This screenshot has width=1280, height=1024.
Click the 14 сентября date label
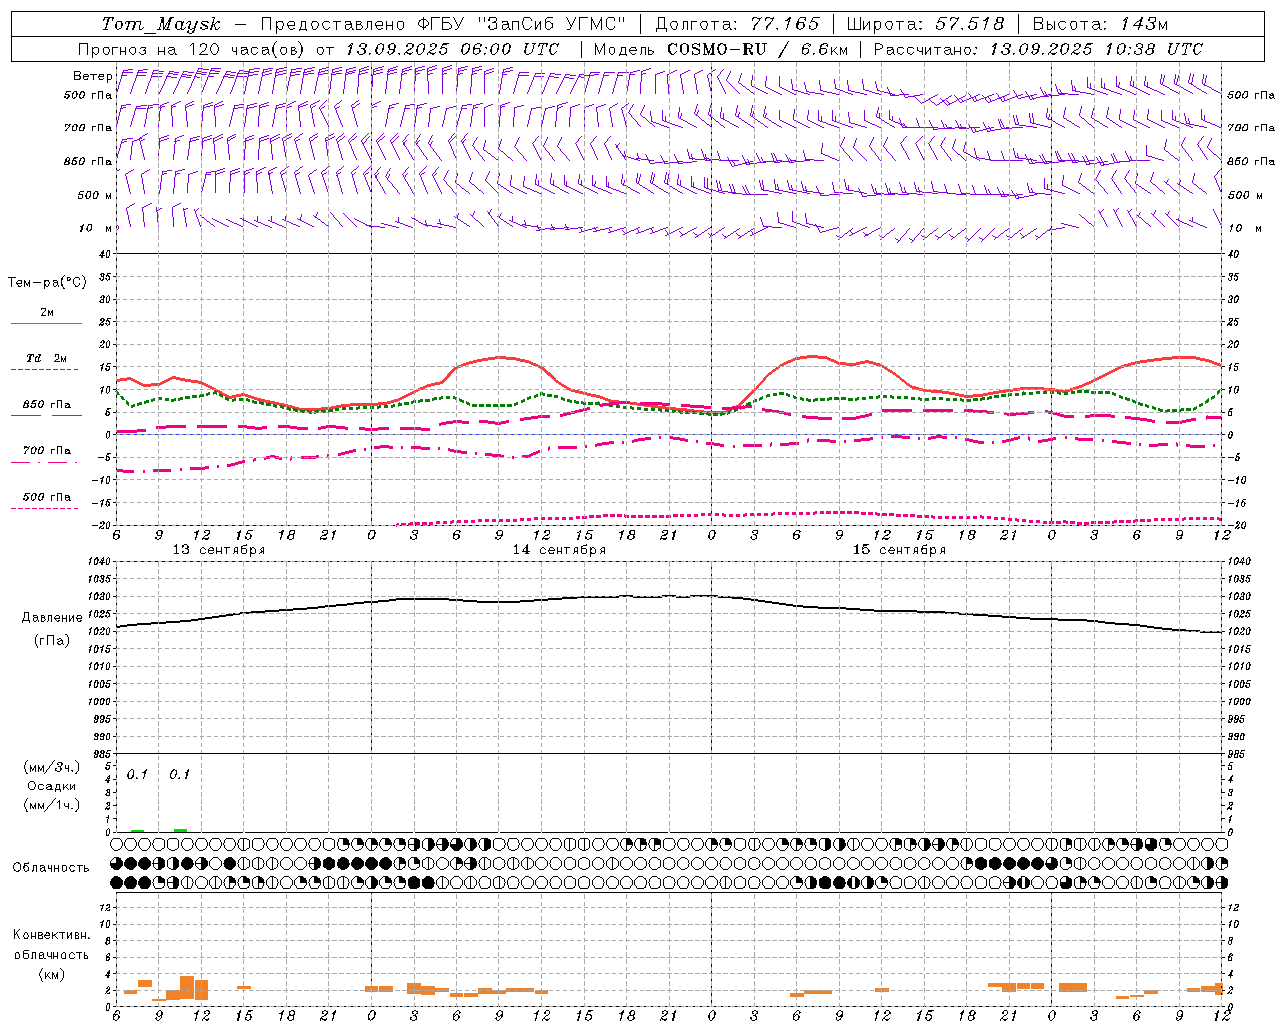click(x=559, y=550)
